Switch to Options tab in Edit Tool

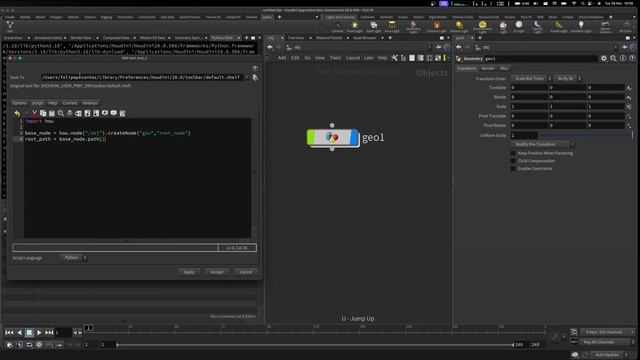point(19,103)
